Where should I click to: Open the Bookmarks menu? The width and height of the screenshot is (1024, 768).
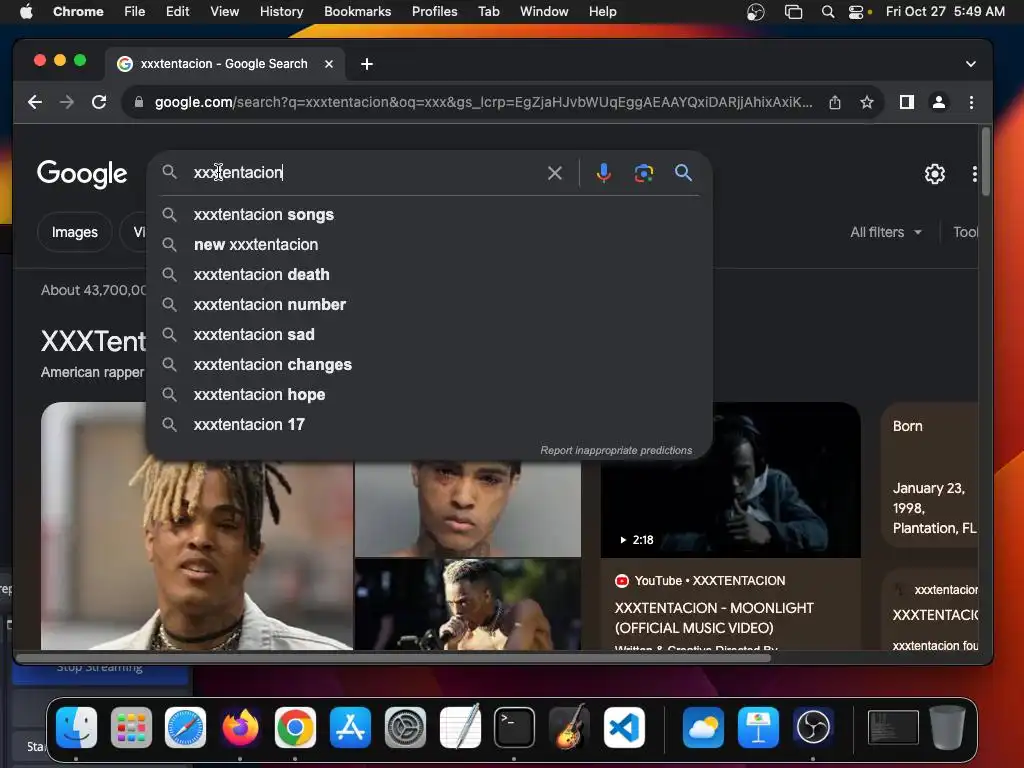pyautogui.click(x=358, y=12)
